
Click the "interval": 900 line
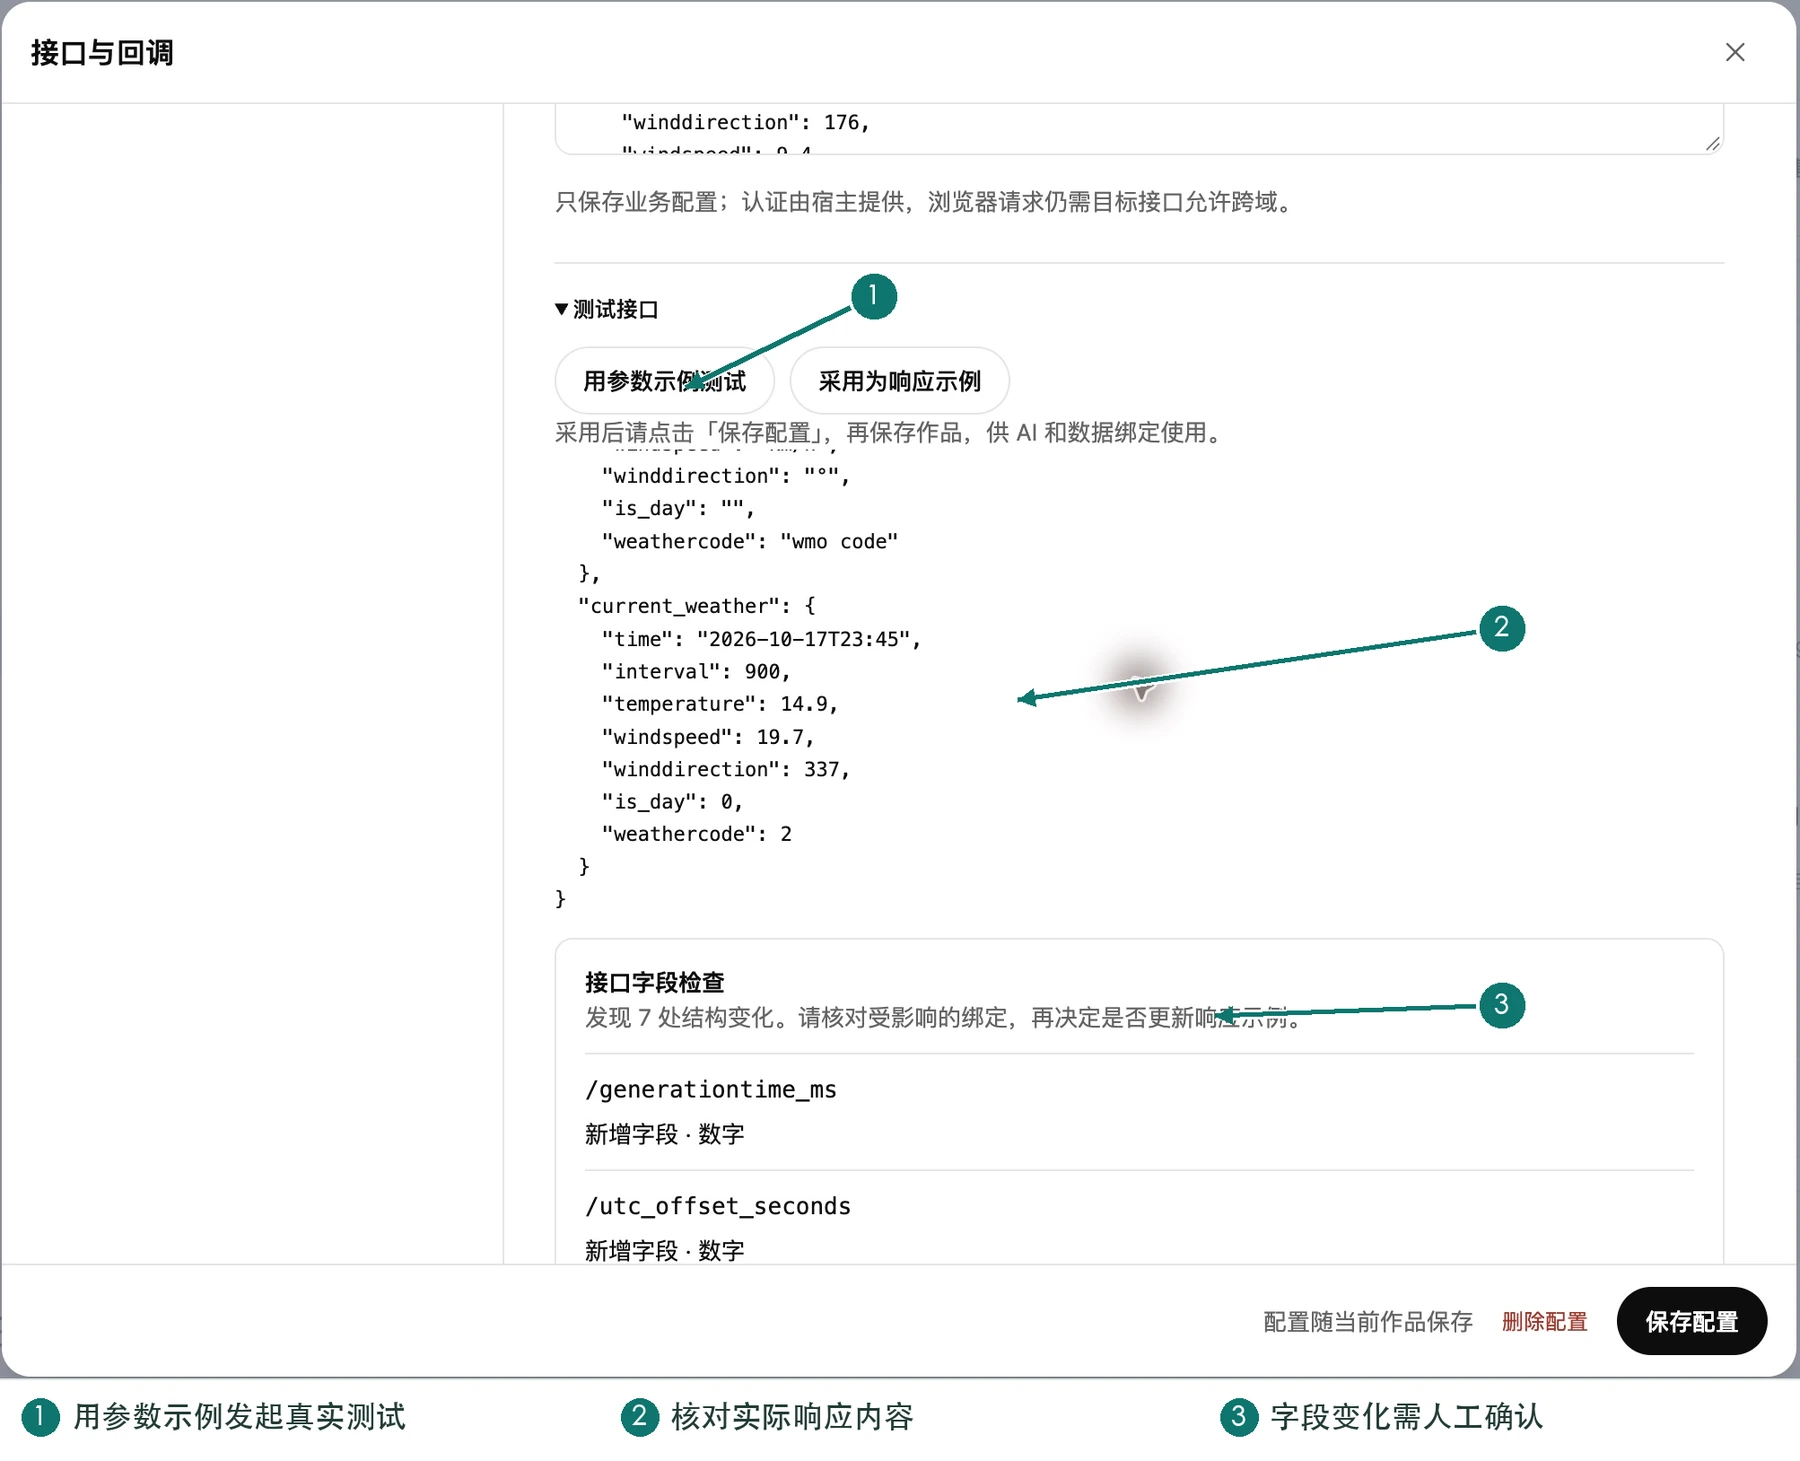(x=696, y=671)
